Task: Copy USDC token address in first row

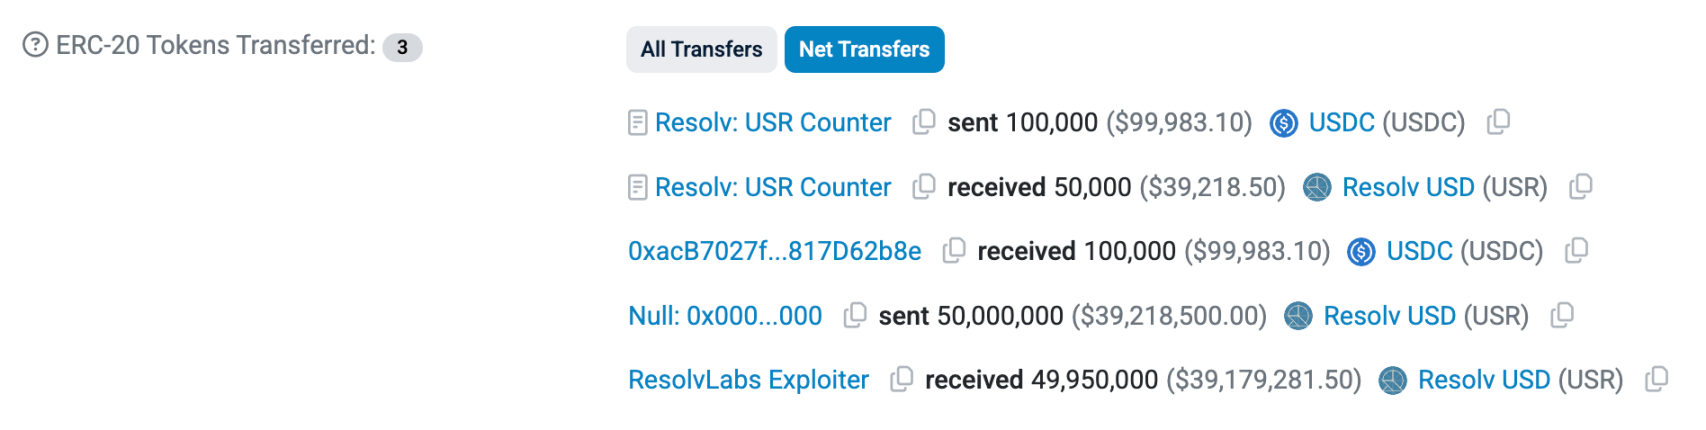Action: coord(1498,122)
